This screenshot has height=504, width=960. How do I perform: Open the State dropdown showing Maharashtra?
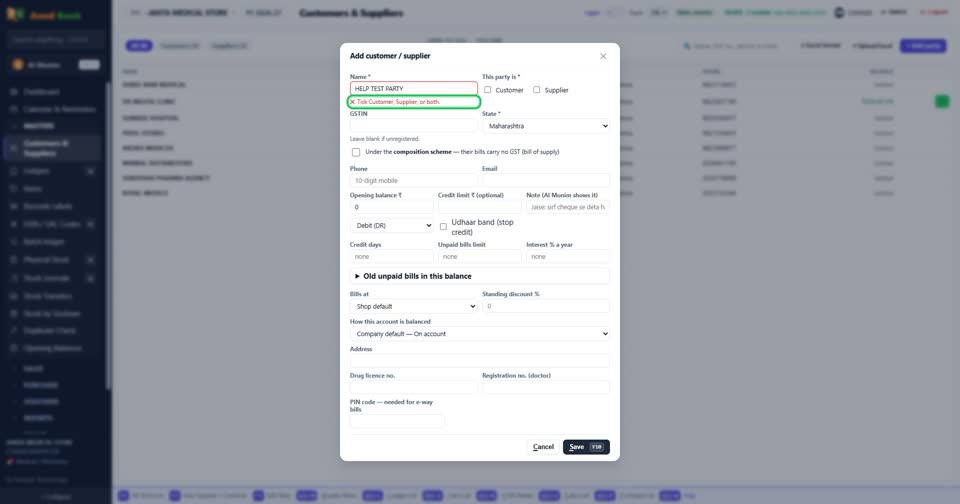click(x=546, y=126)
